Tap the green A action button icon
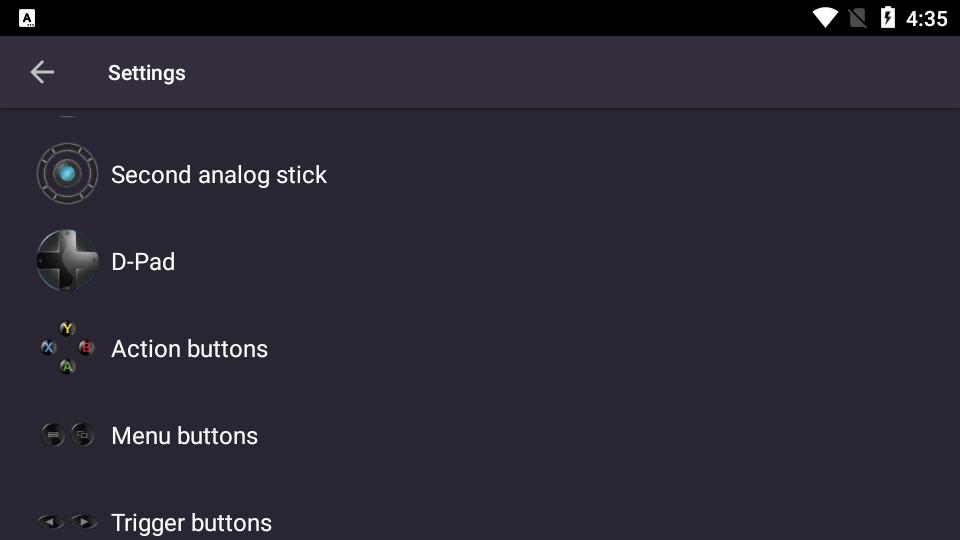Viewport: 960px width, 540px height. (x=67, y=367)
